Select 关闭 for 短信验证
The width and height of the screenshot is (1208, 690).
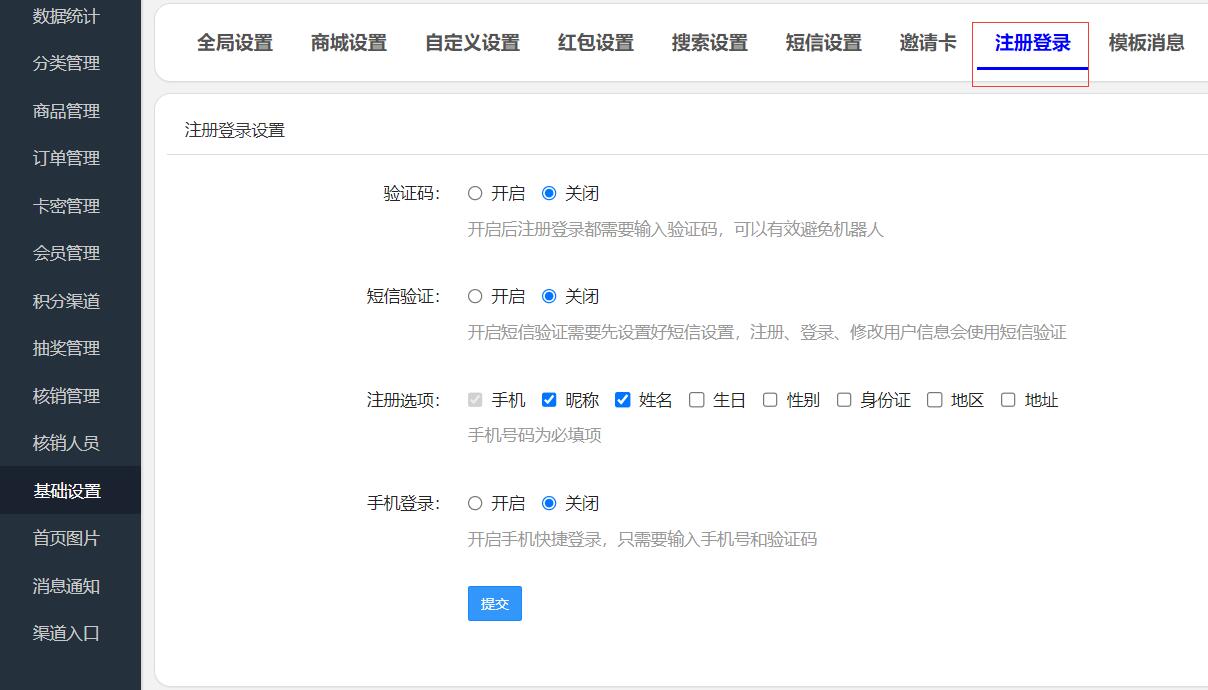point(549,296)
